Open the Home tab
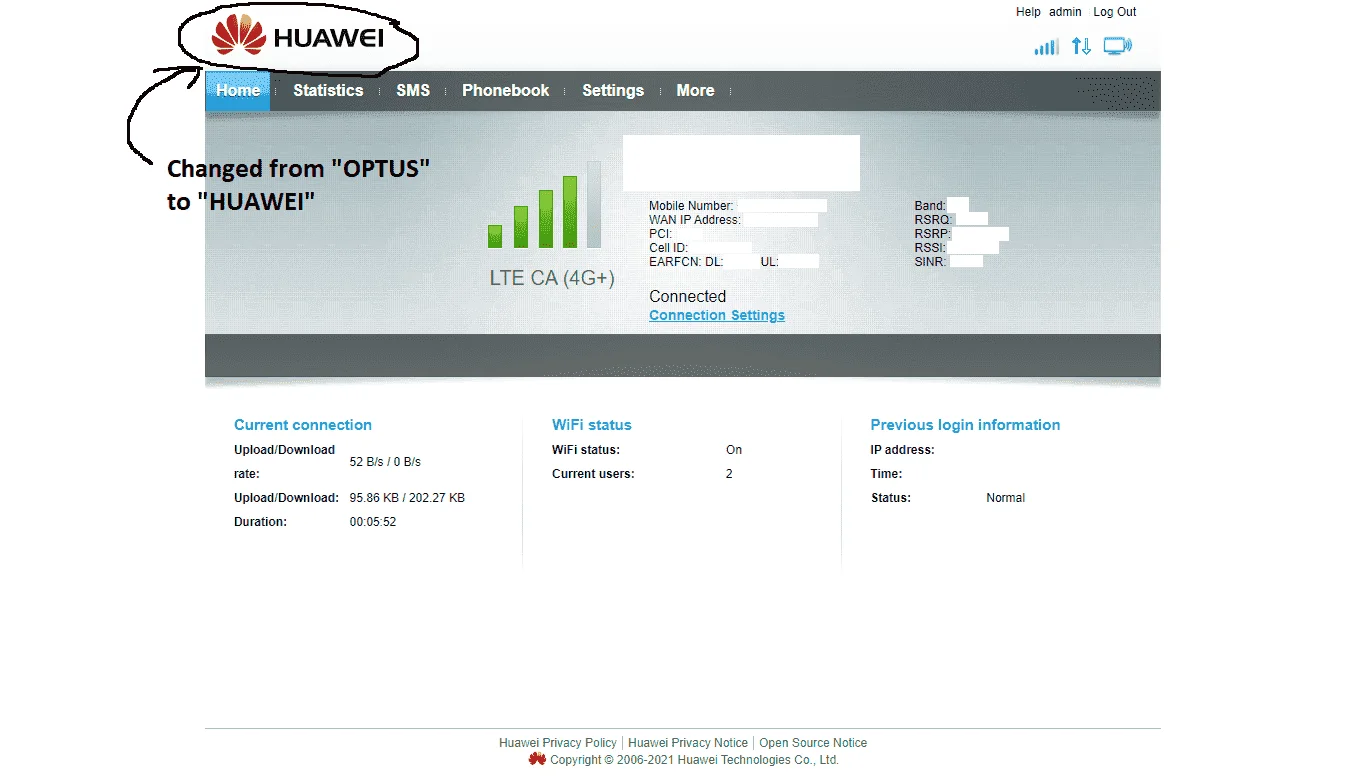This screenshot has width=1366, height=778. (238, 90)
